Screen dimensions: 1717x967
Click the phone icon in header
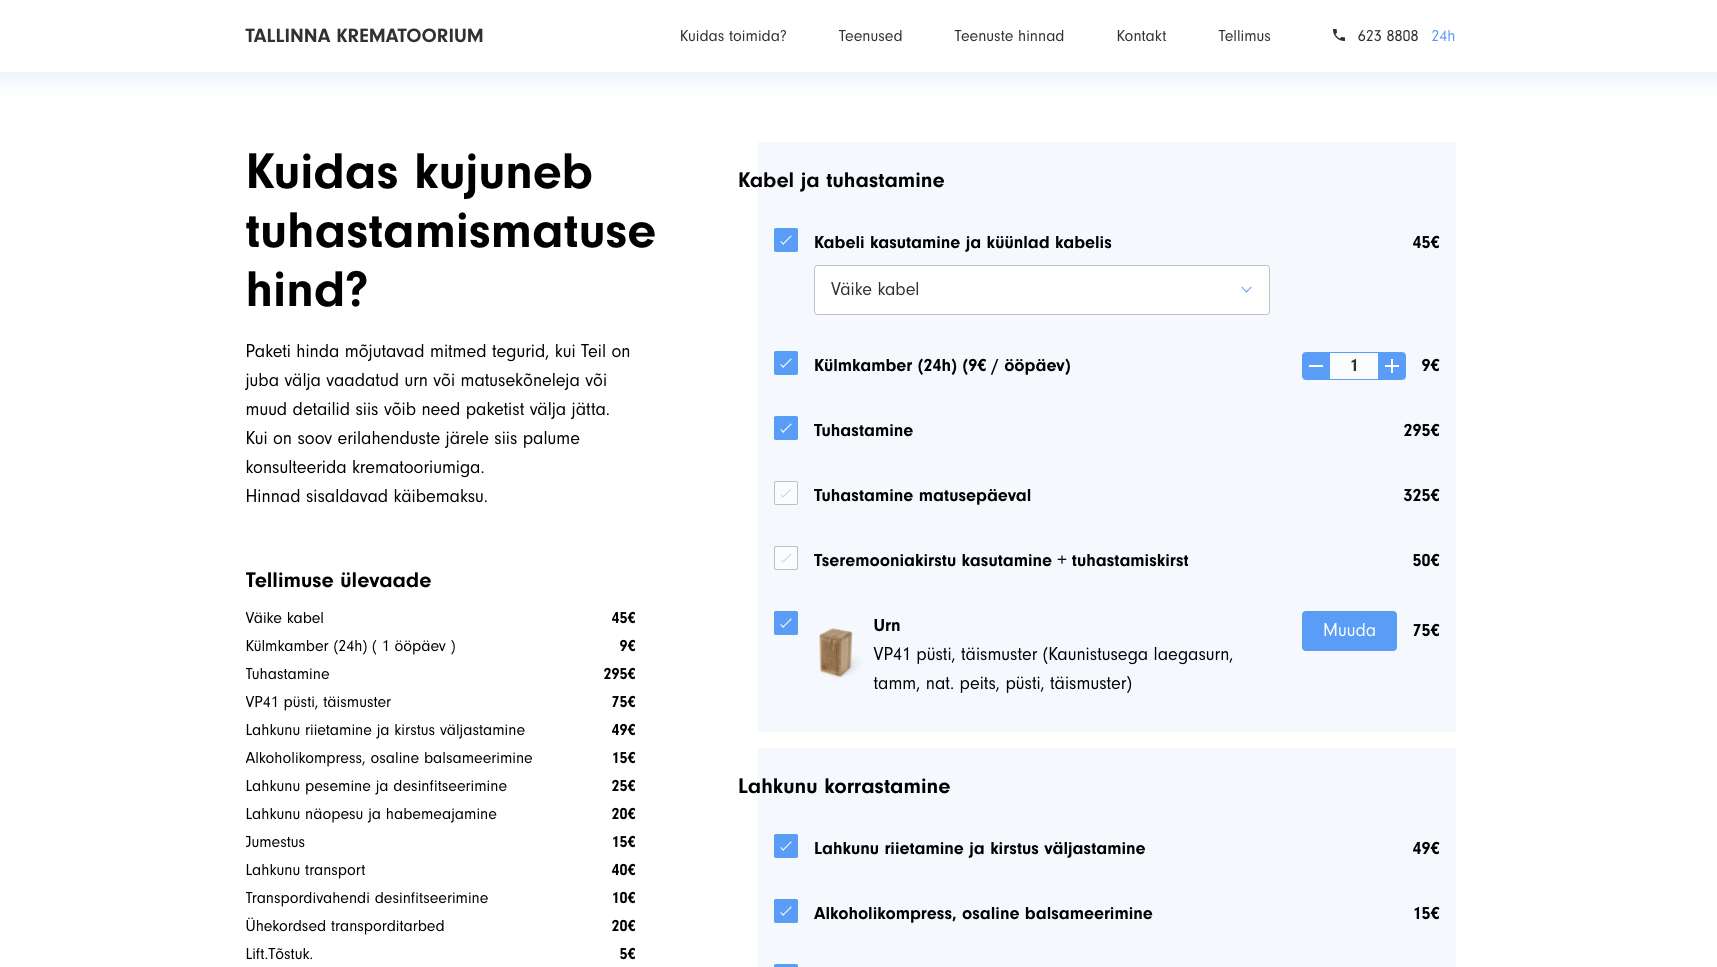point(1338,35)
